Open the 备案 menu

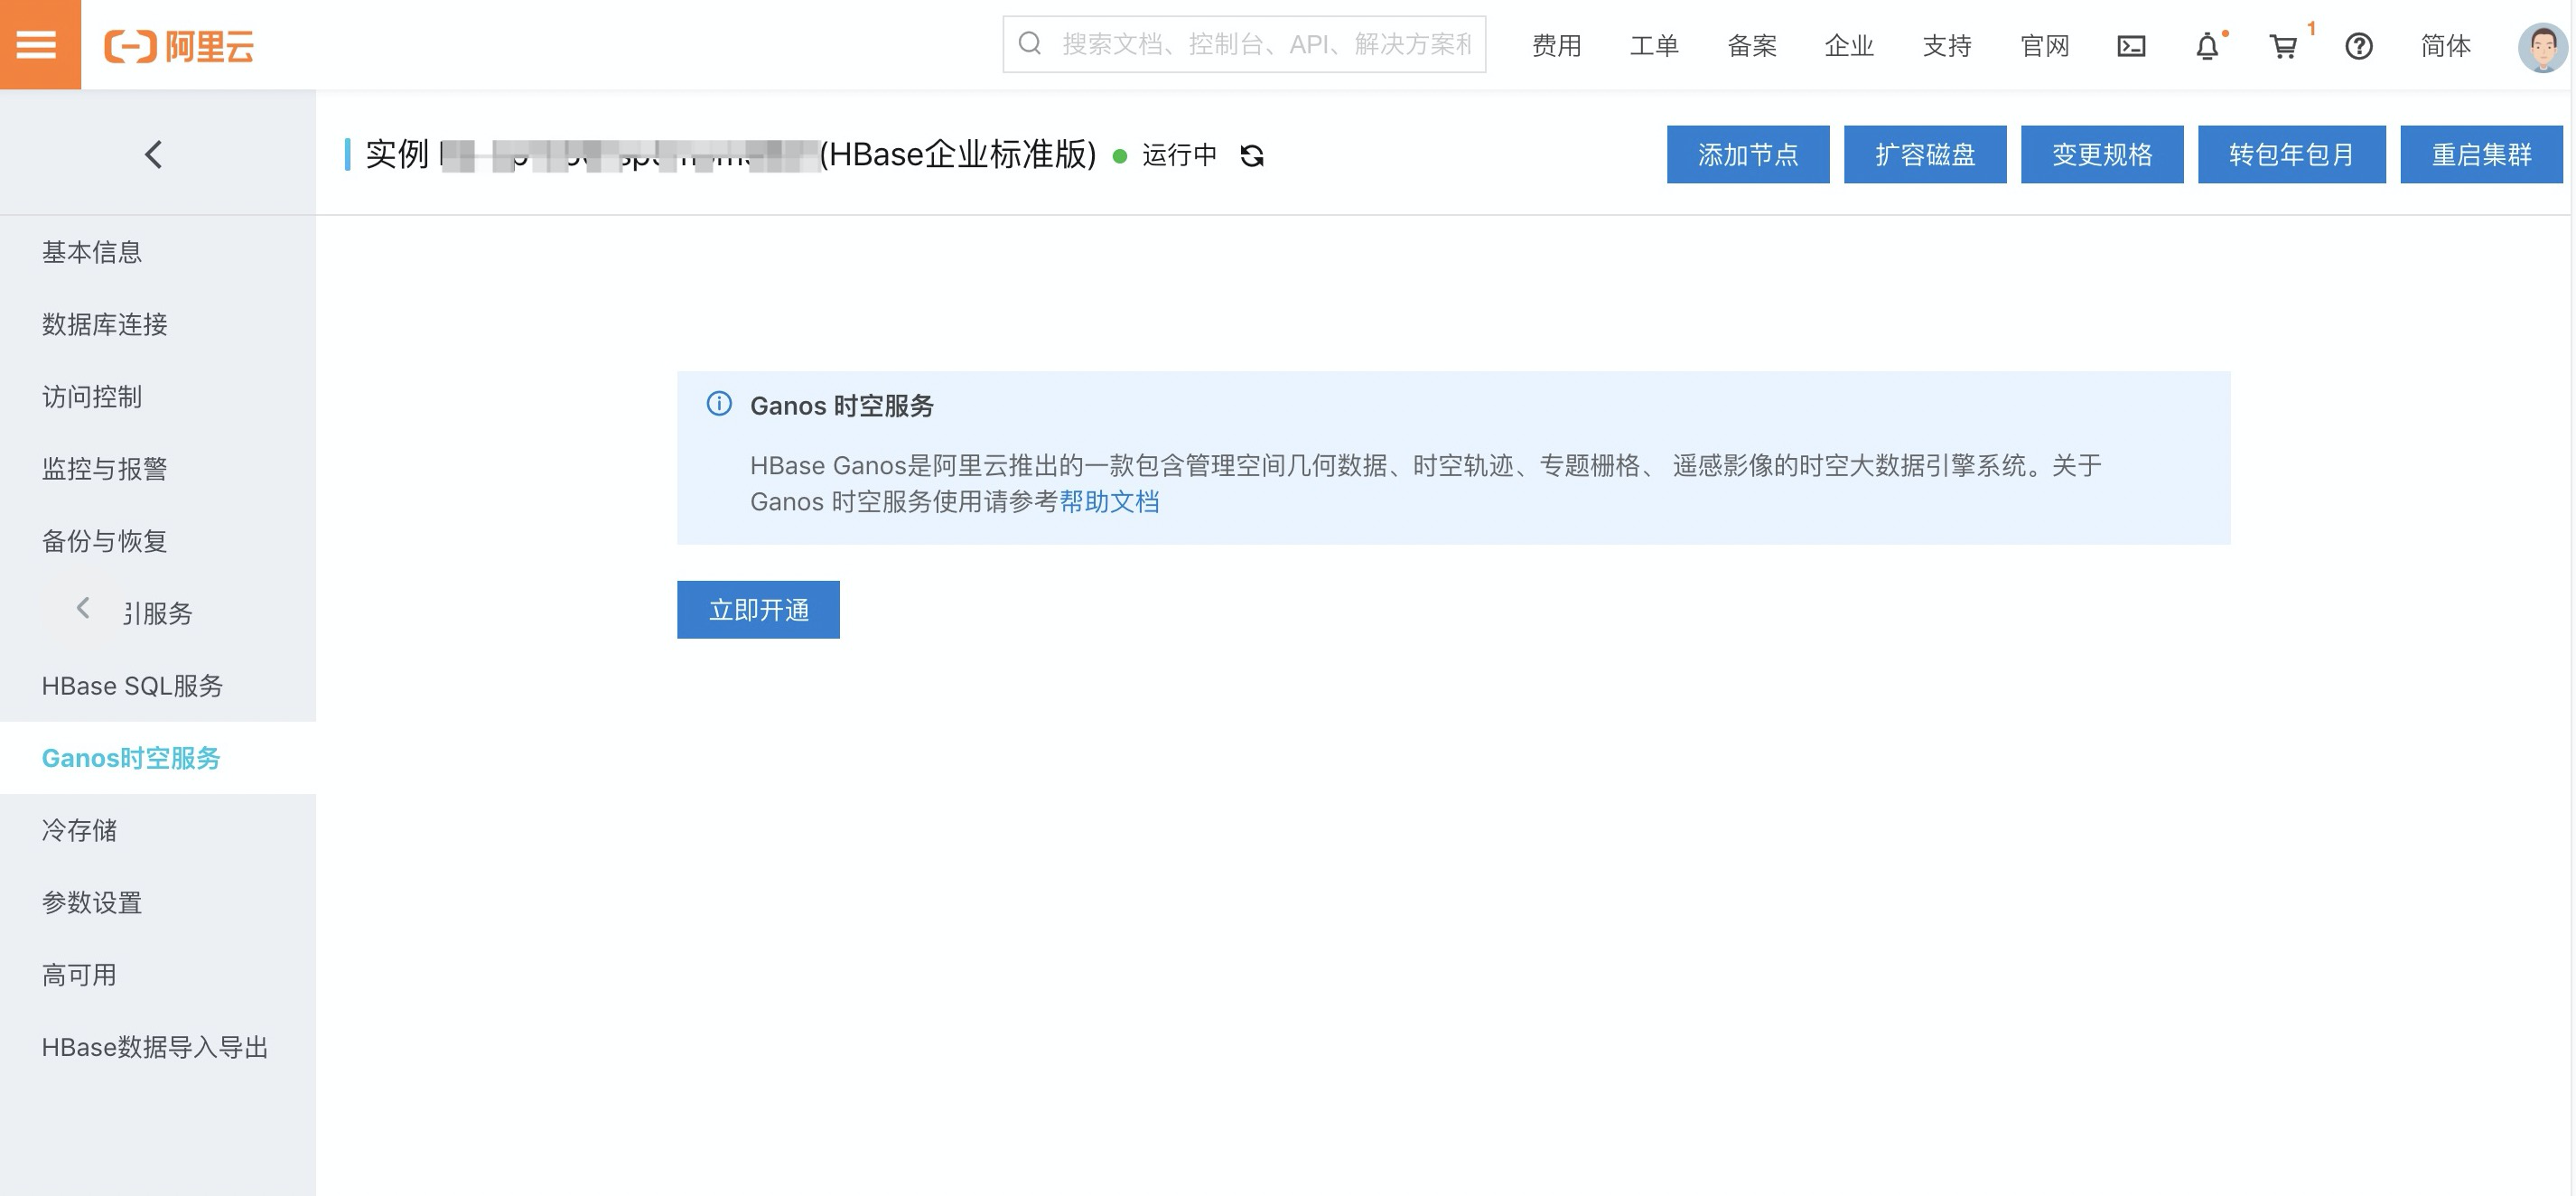tap(1752, 46)
